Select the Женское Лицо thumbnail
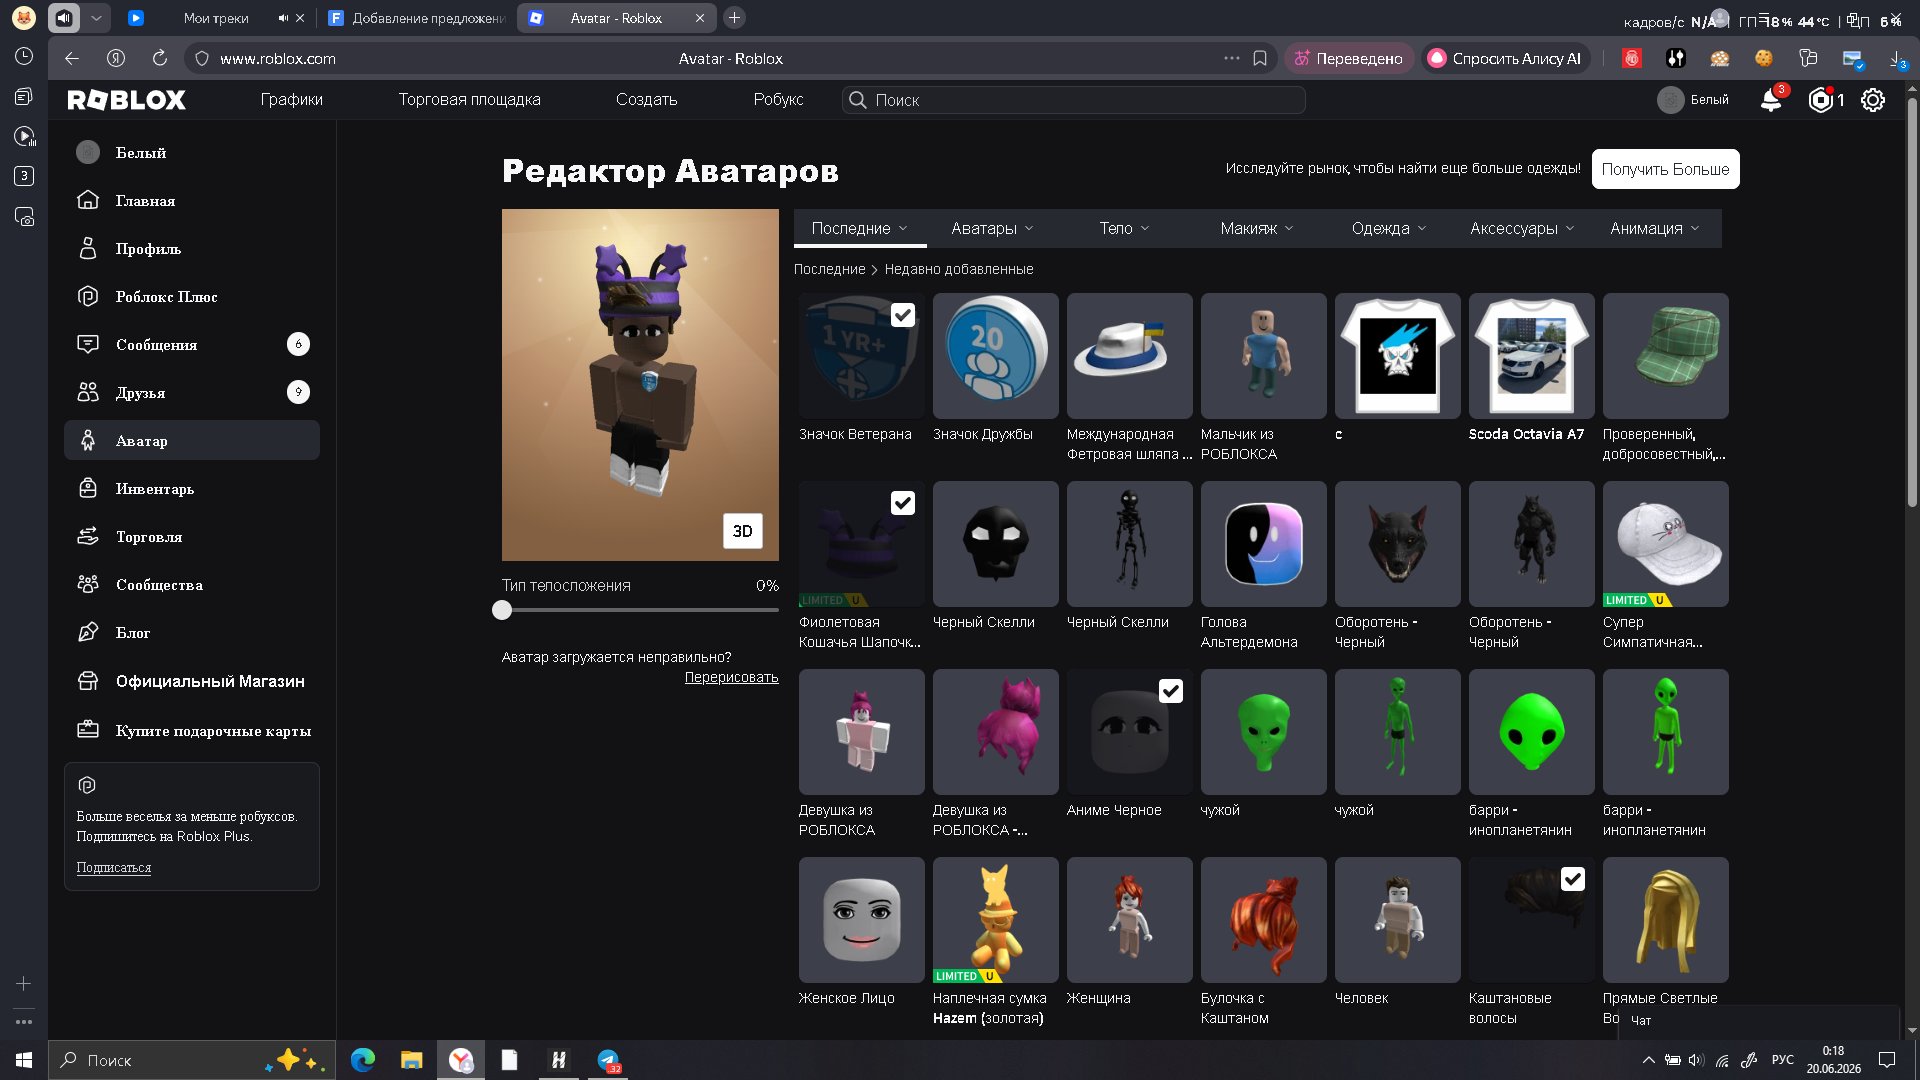Image resolution: width=1920 pixels, height=1080 pixels. coord(861,920)
